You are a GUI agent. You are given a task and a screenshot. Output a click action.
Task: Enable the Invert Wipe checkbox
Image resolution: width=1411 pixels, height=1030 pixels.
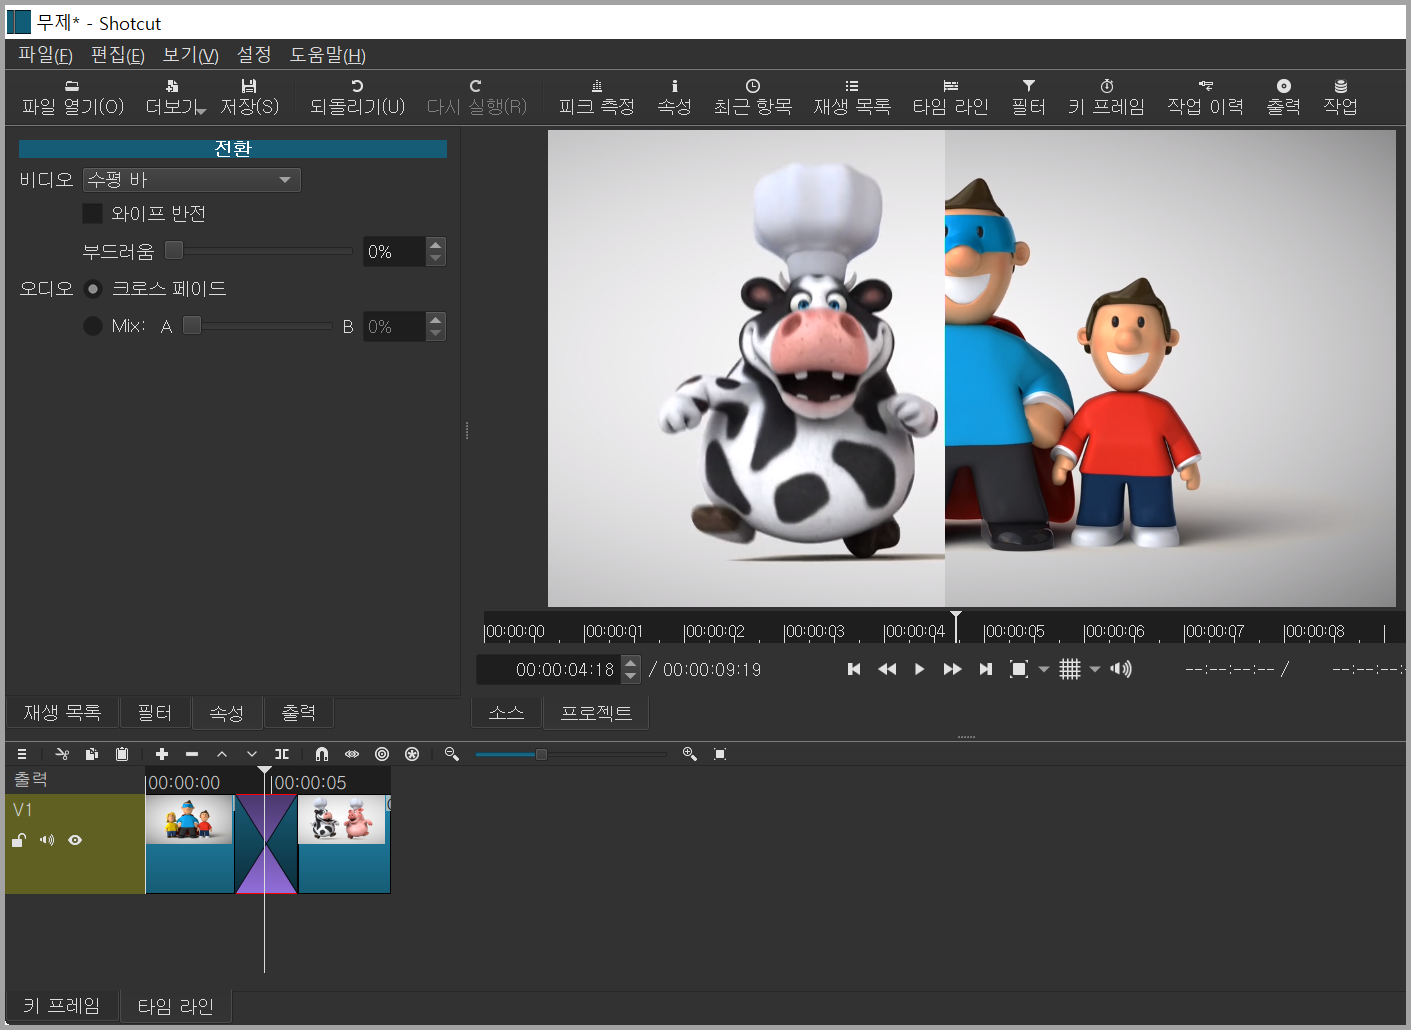click(x=92, y=213)
